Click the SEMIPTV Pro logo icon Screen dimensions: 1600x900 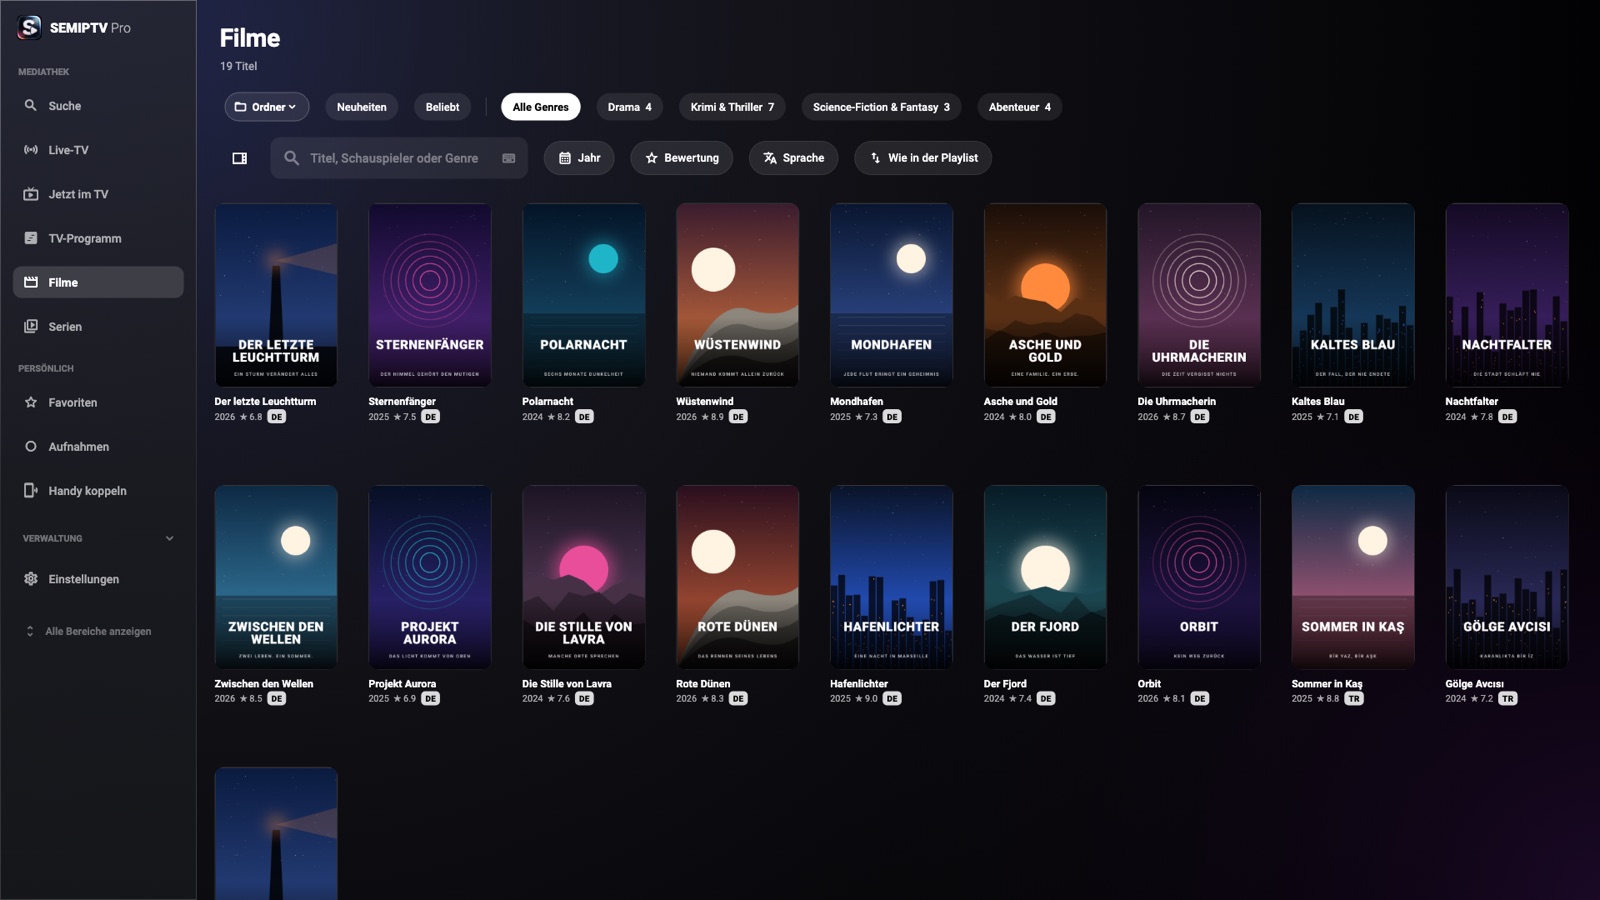[30, 28]
